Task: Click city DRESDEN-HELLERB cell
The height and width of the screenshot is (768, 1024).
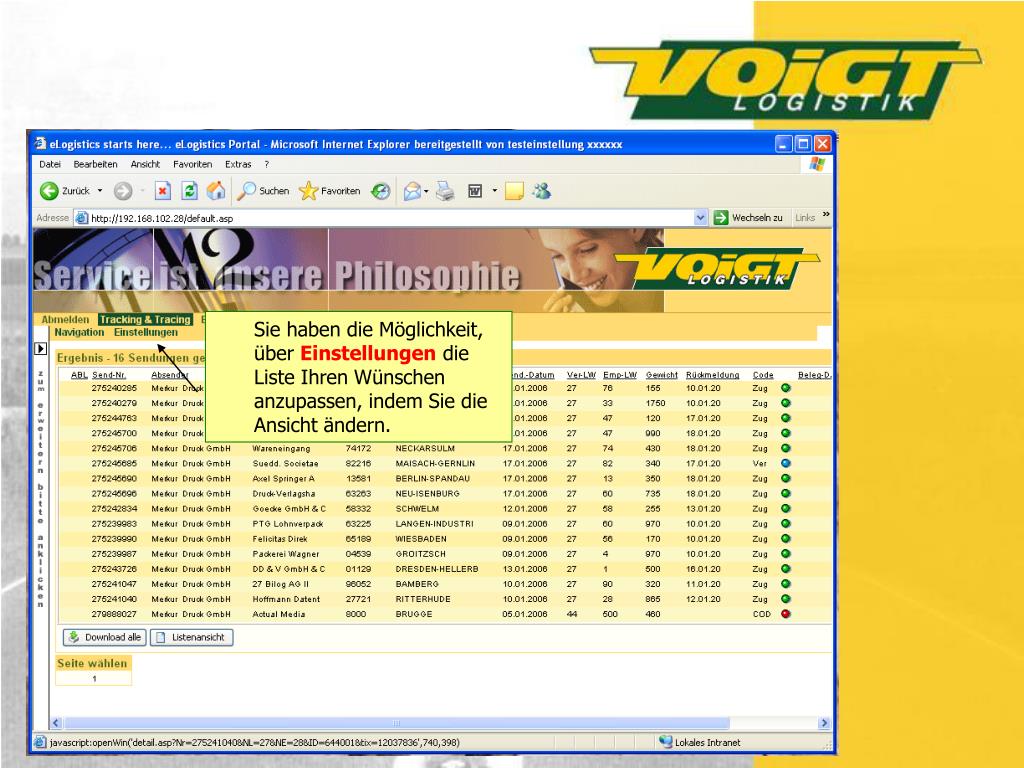Action: 437,569
